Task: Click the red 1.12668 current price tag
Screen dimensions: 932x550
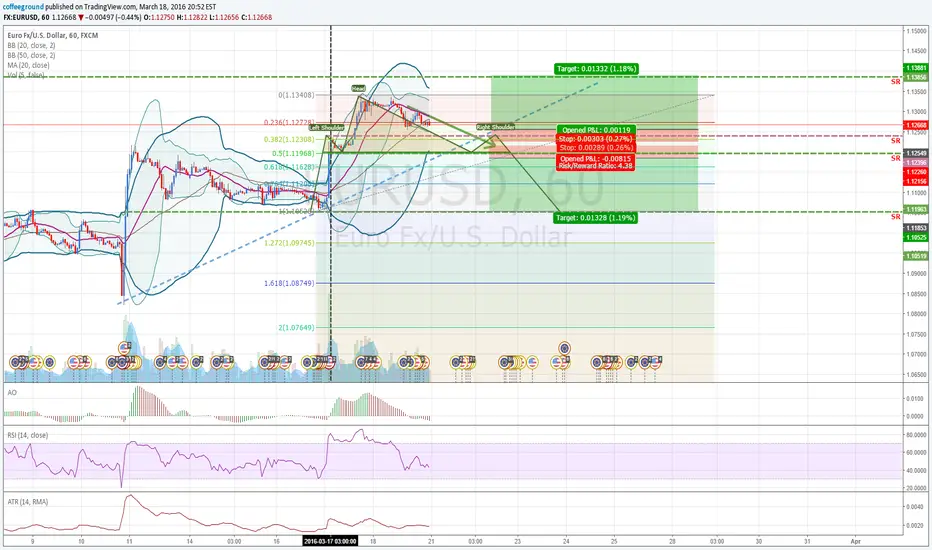Action: (915, 125)
